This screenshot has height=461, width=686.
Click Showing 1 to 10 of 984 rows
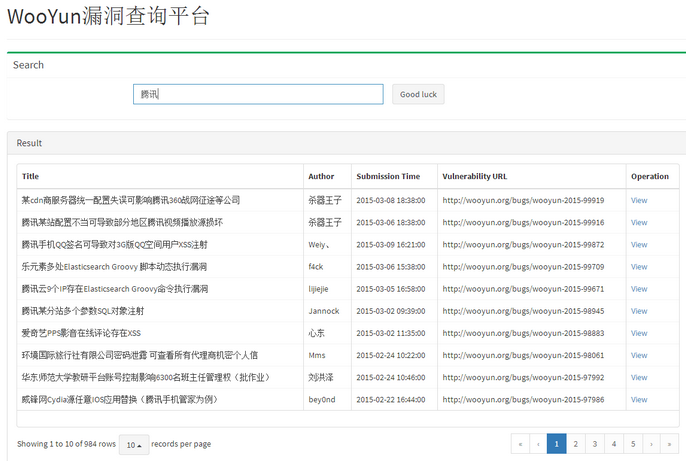(66, 444)
